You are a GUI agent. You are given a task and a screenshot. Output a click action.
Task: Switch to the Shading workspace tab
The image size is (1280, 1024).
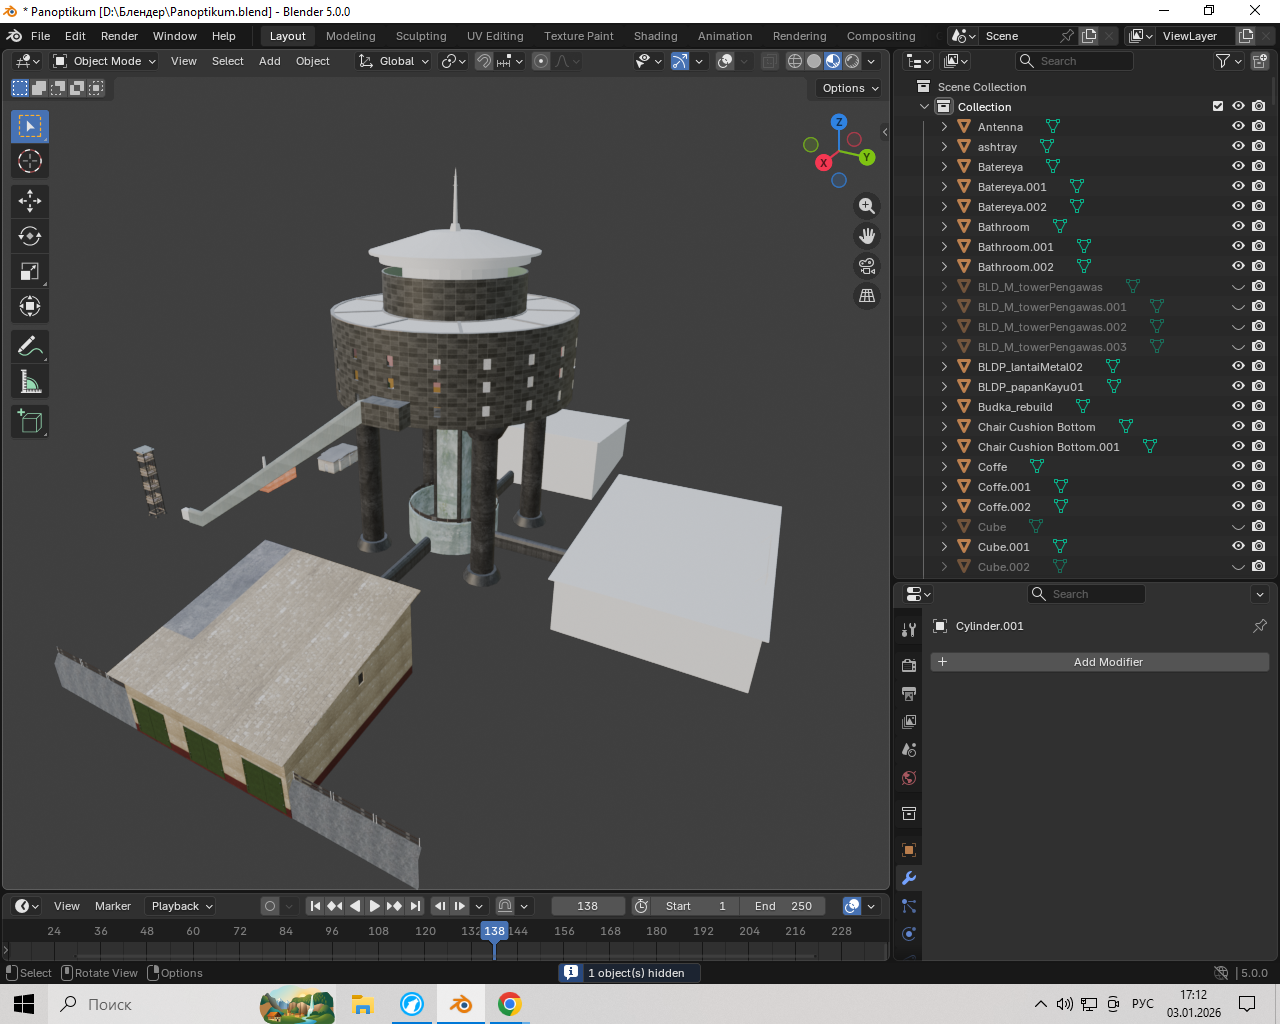655,36
